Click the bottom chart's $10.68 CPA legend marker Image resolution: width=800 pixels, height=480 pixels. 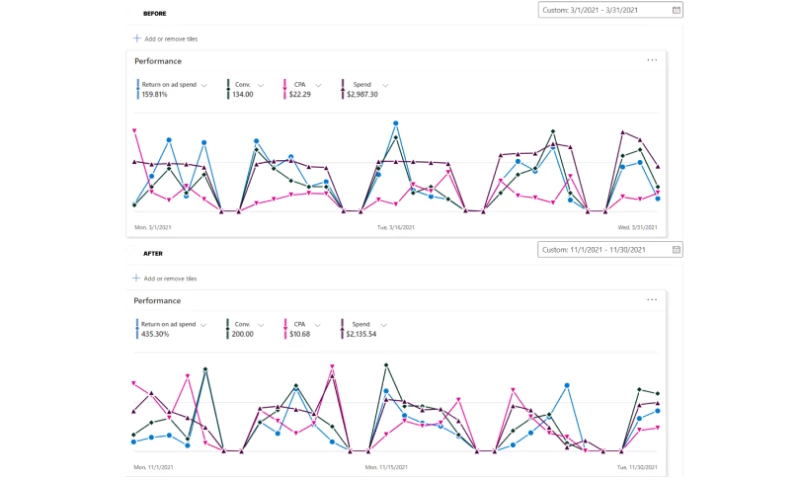[x=286, y=328]
